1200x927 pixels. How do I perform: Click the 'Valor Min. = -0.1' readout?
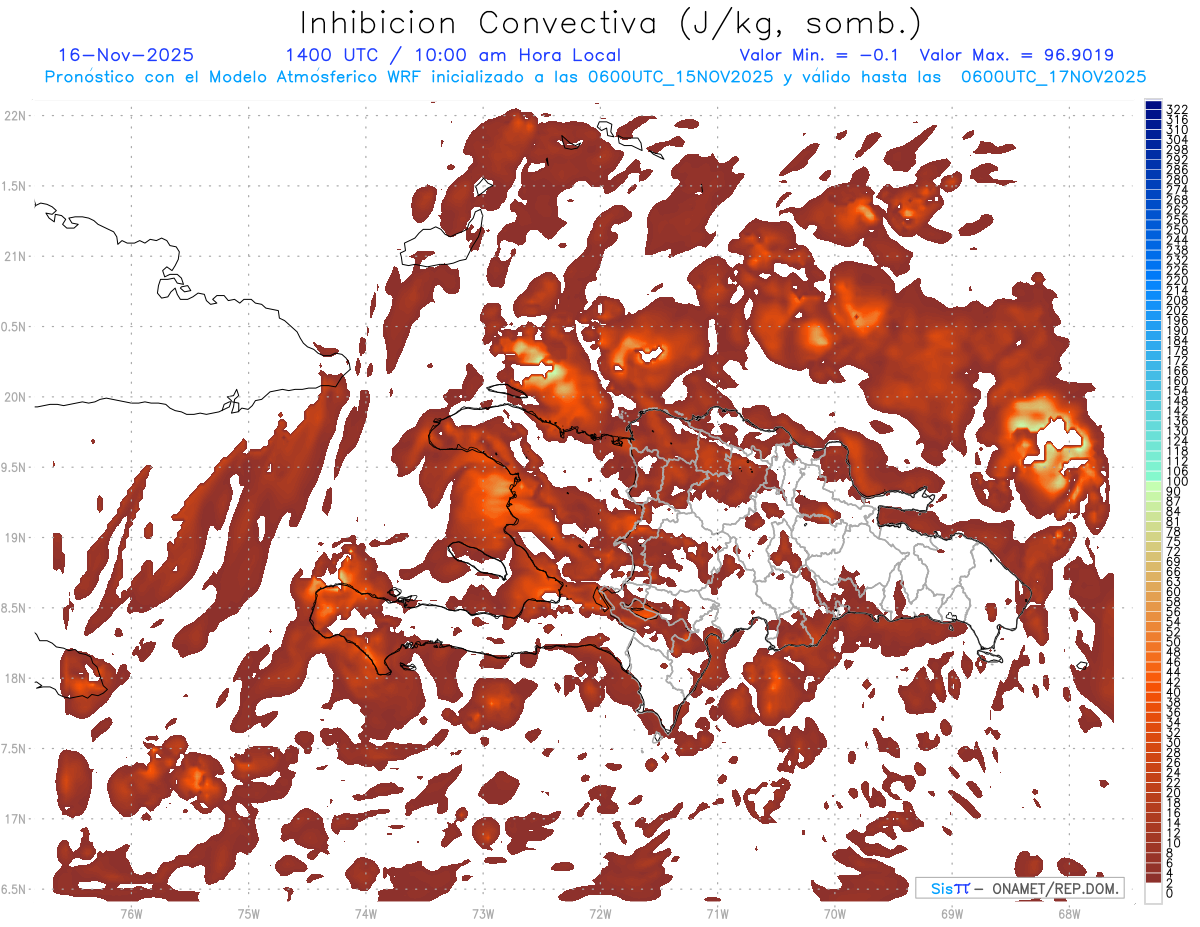pyautogui.click(x=821, y=55)
